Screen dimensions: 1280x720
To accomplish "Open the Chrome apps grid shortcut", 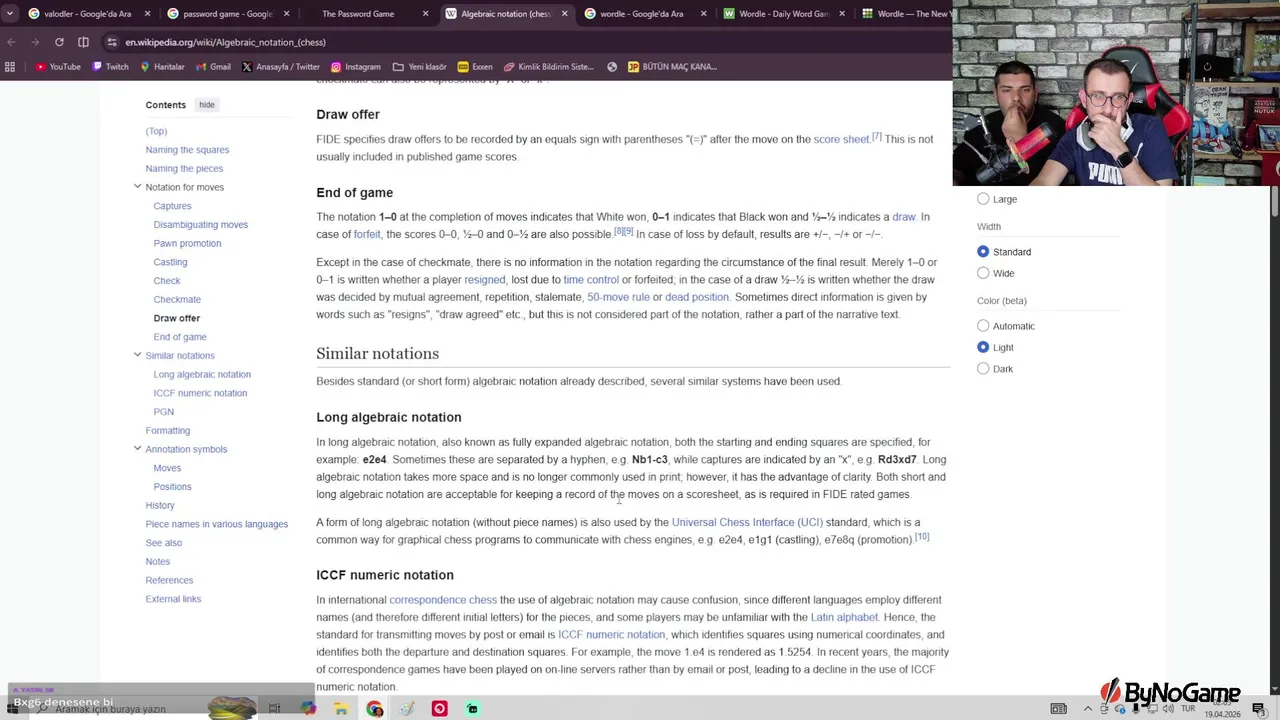I will [x=10, y=67].
